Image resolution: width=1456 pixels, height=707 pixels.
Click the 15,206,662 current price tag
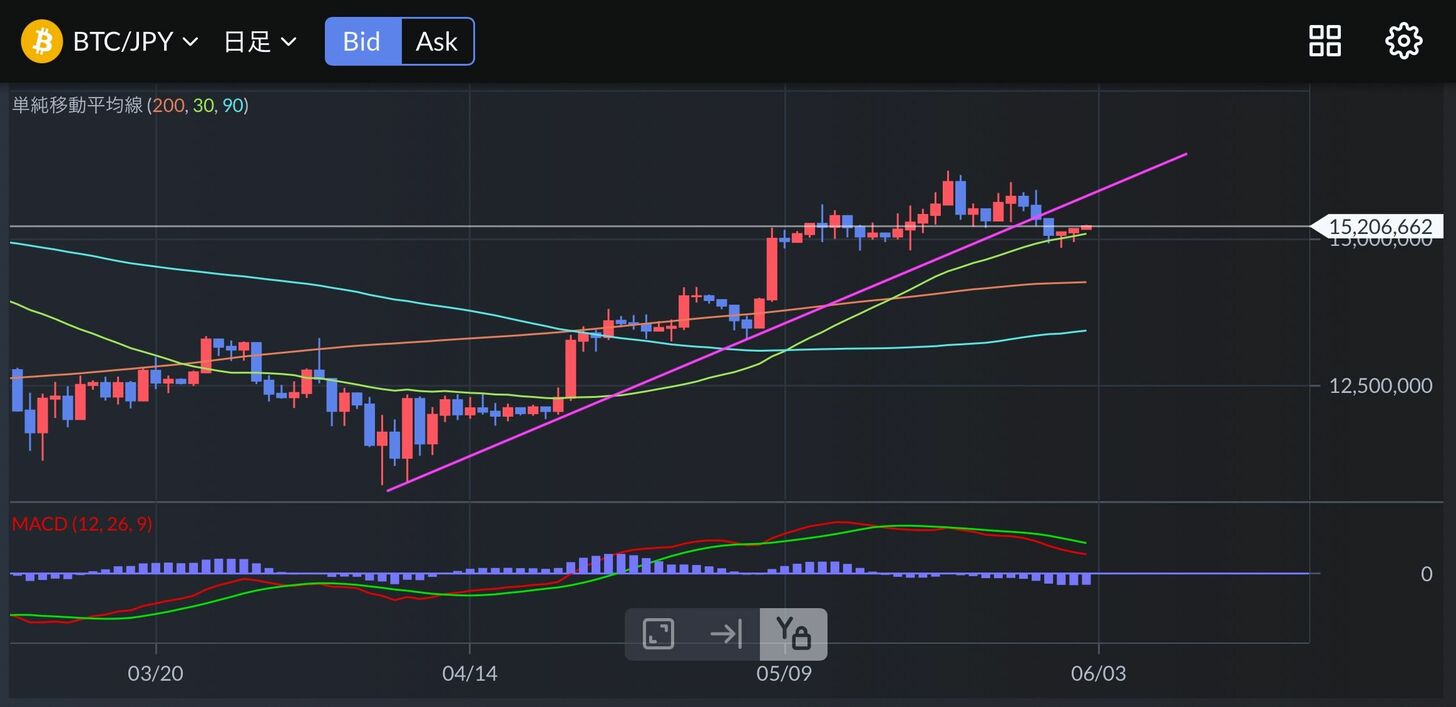(1379, 227)
